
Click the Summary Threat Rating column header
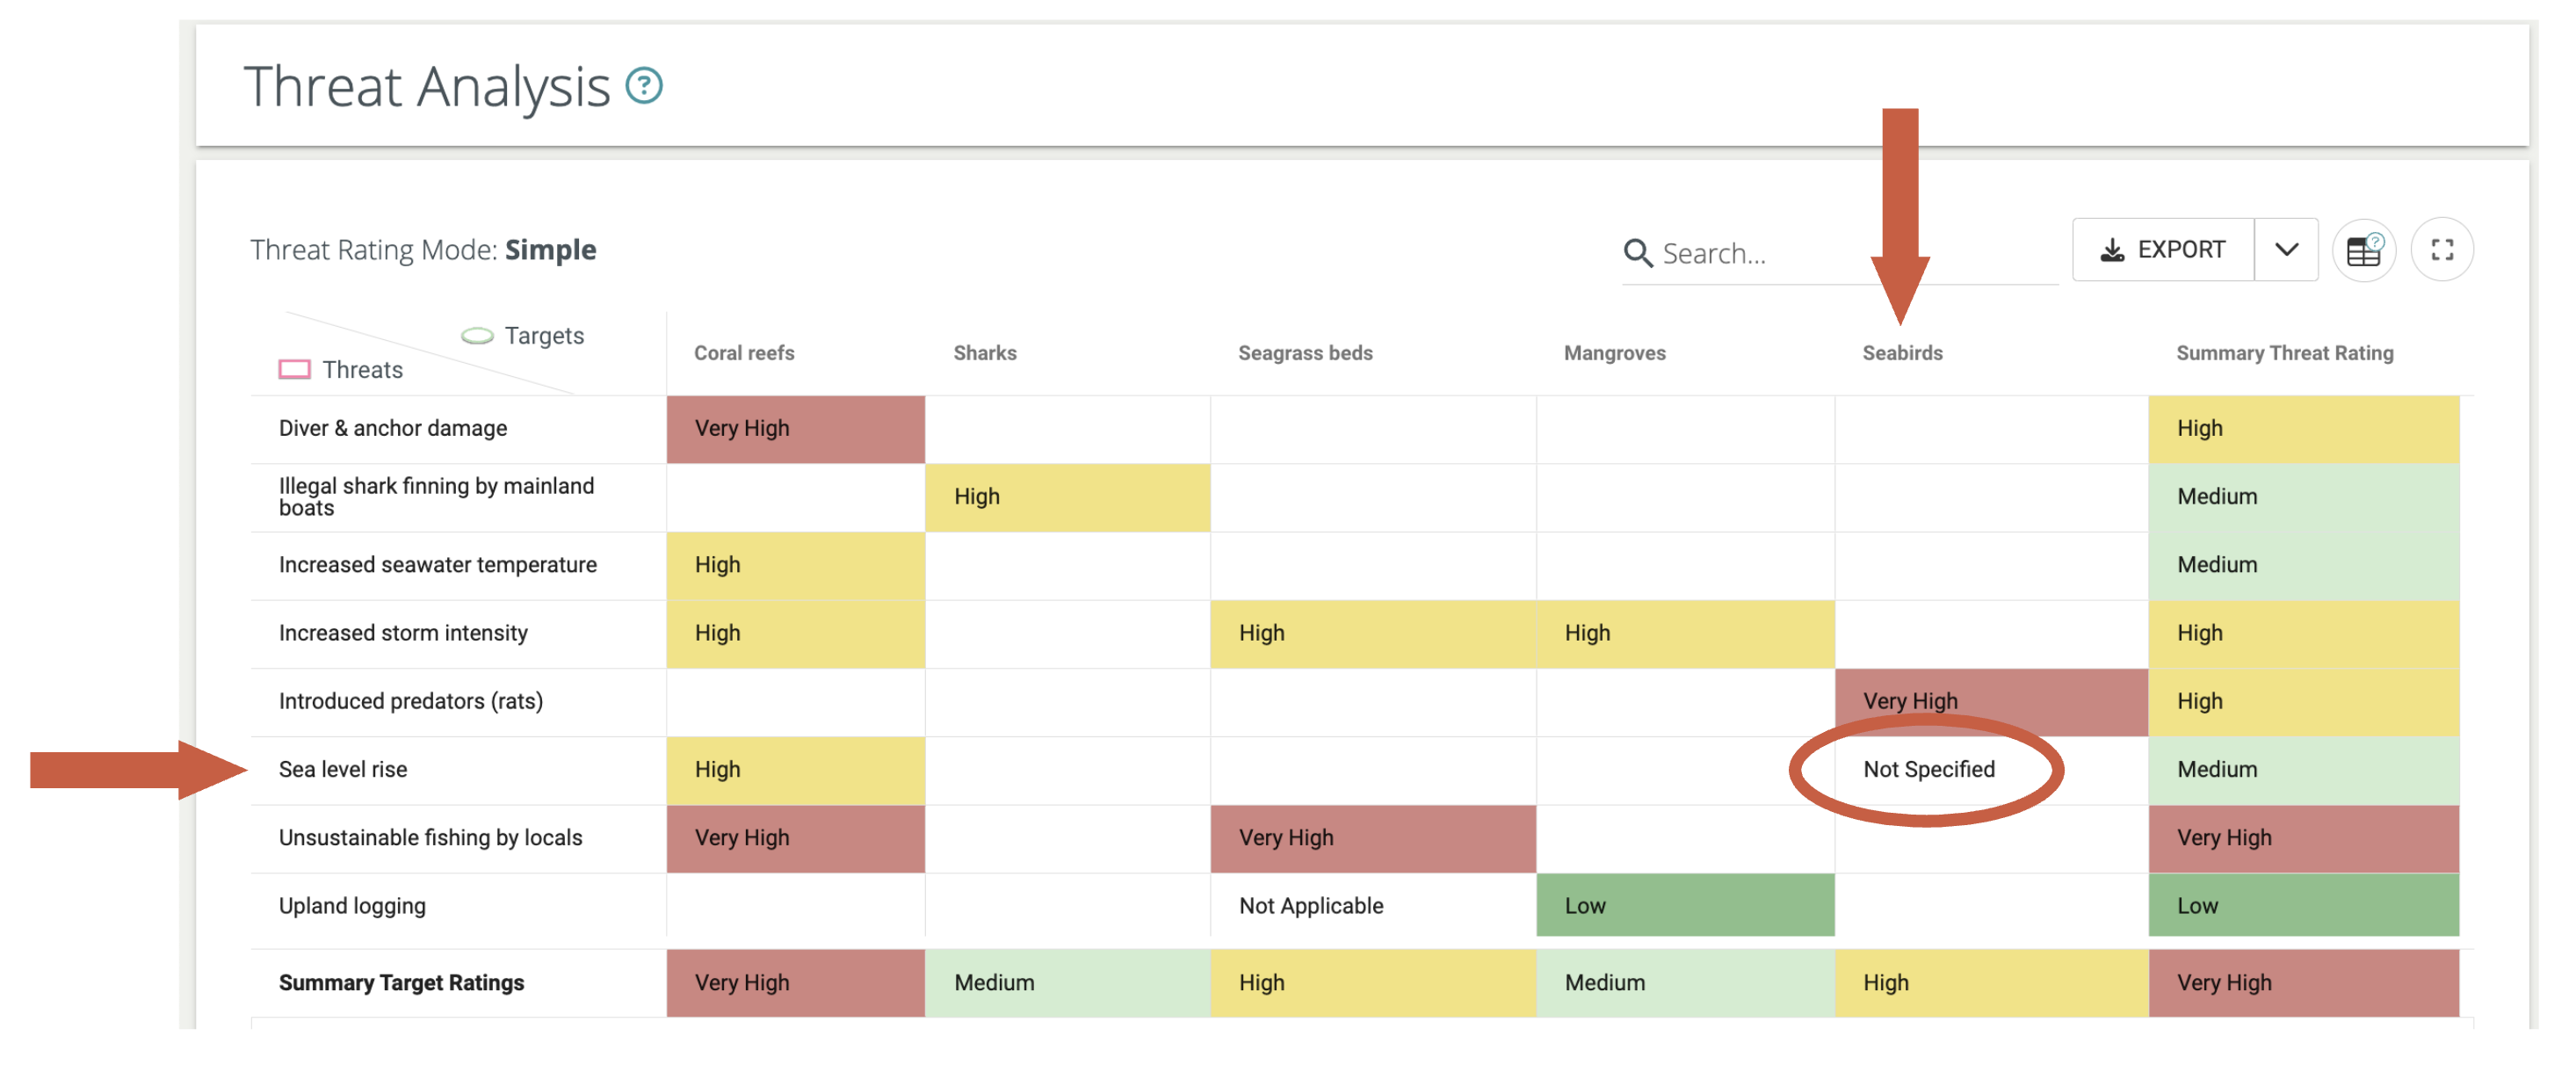(2284, 353)
